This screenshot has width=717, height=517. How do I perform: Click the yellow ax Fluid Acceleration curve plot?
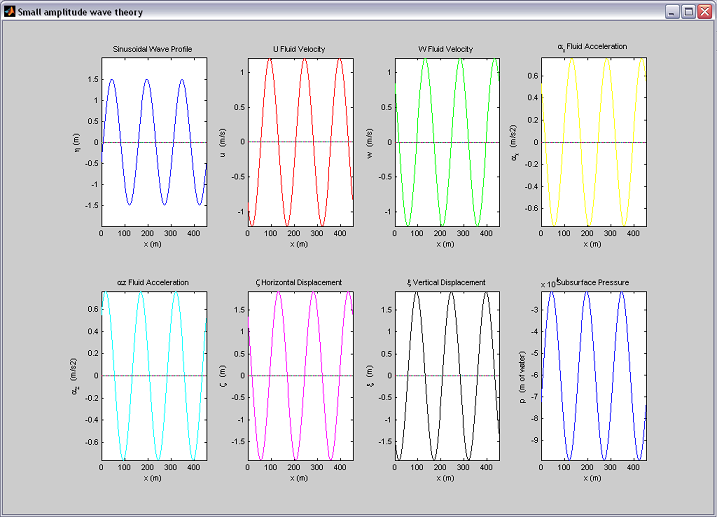tap(594, 142)
